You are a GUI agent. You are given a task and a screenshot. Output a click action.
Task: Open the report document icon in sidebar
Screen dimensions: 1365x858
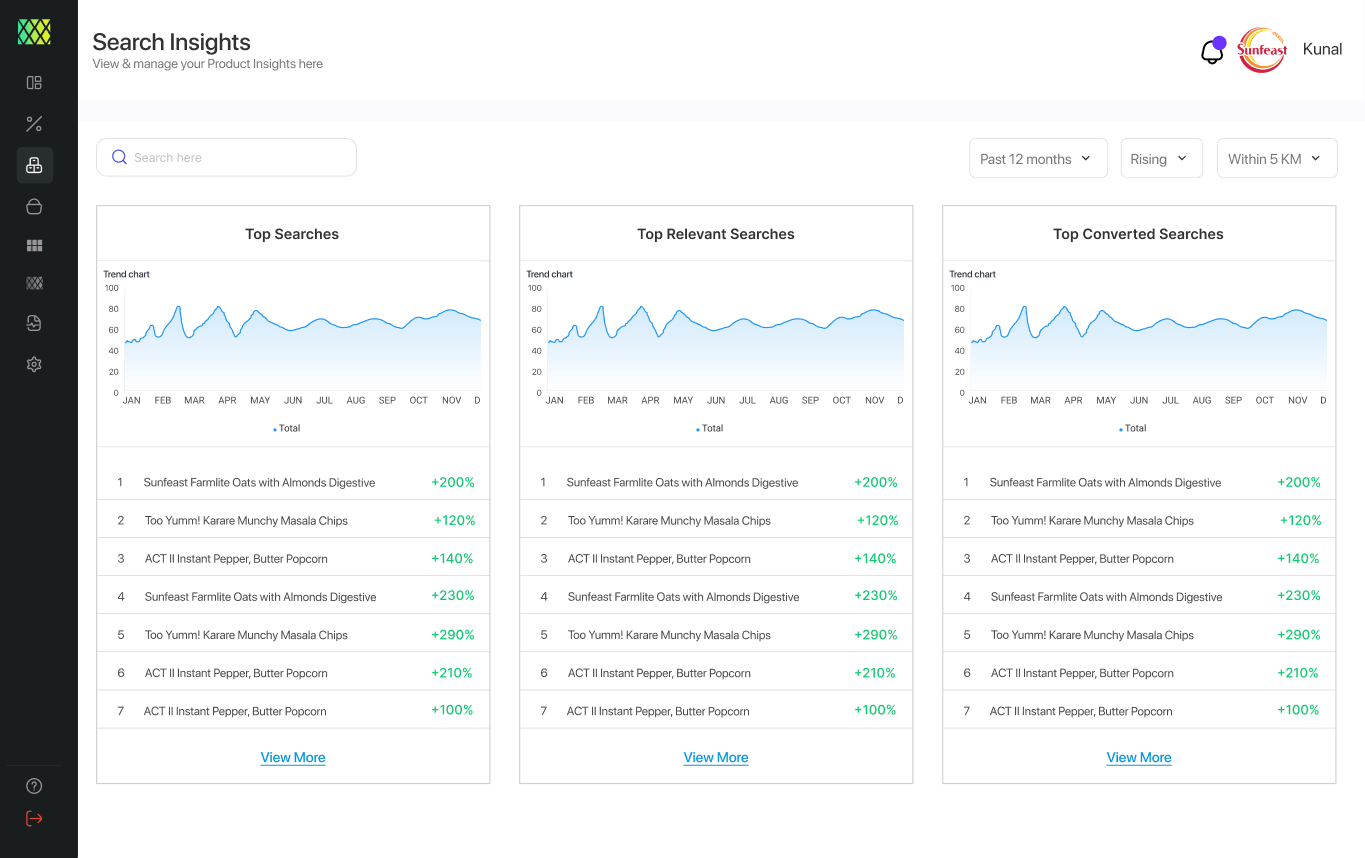(34, 324)
